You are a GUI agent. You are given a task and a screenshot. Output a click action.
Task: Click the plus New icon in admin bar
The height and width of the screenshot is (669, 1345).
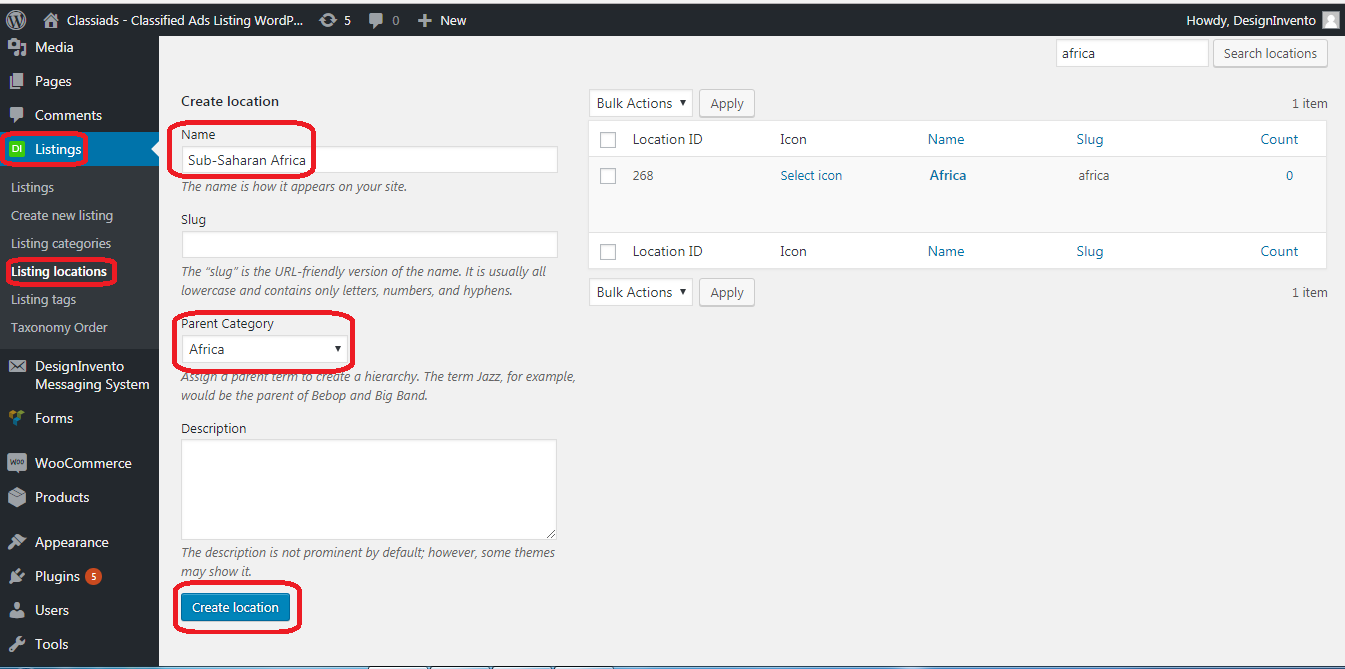pos(425,20)
